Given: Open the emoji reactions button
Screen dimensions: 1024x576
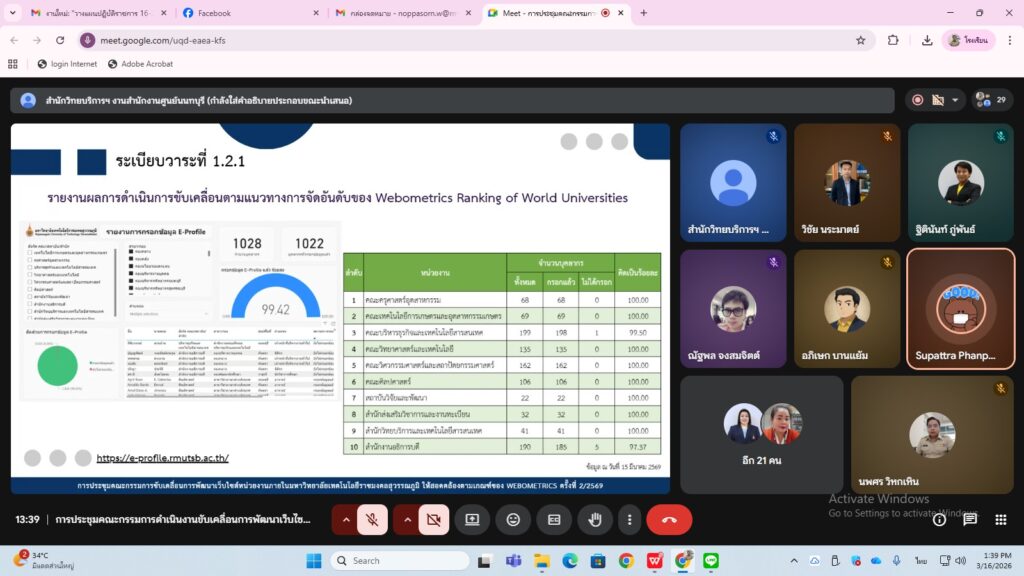Looking at the screenshot, I should 513,520.
